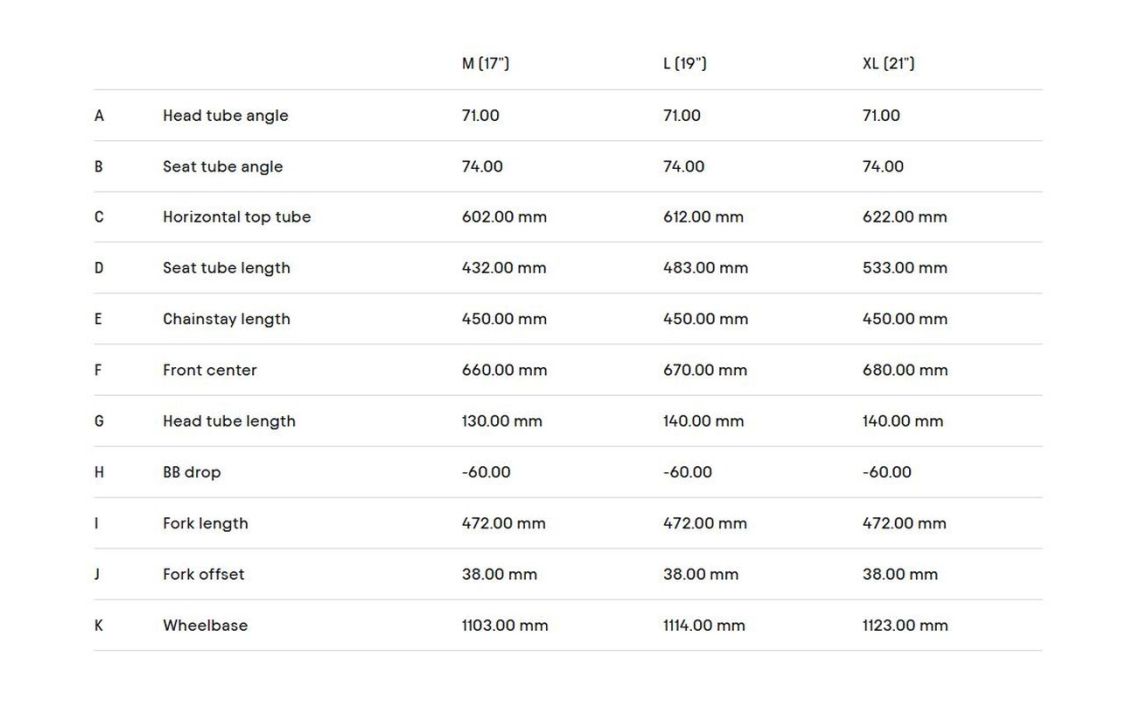Select the BB drop row label
This screenshot has width=1134, height=709.
(191, 472)
